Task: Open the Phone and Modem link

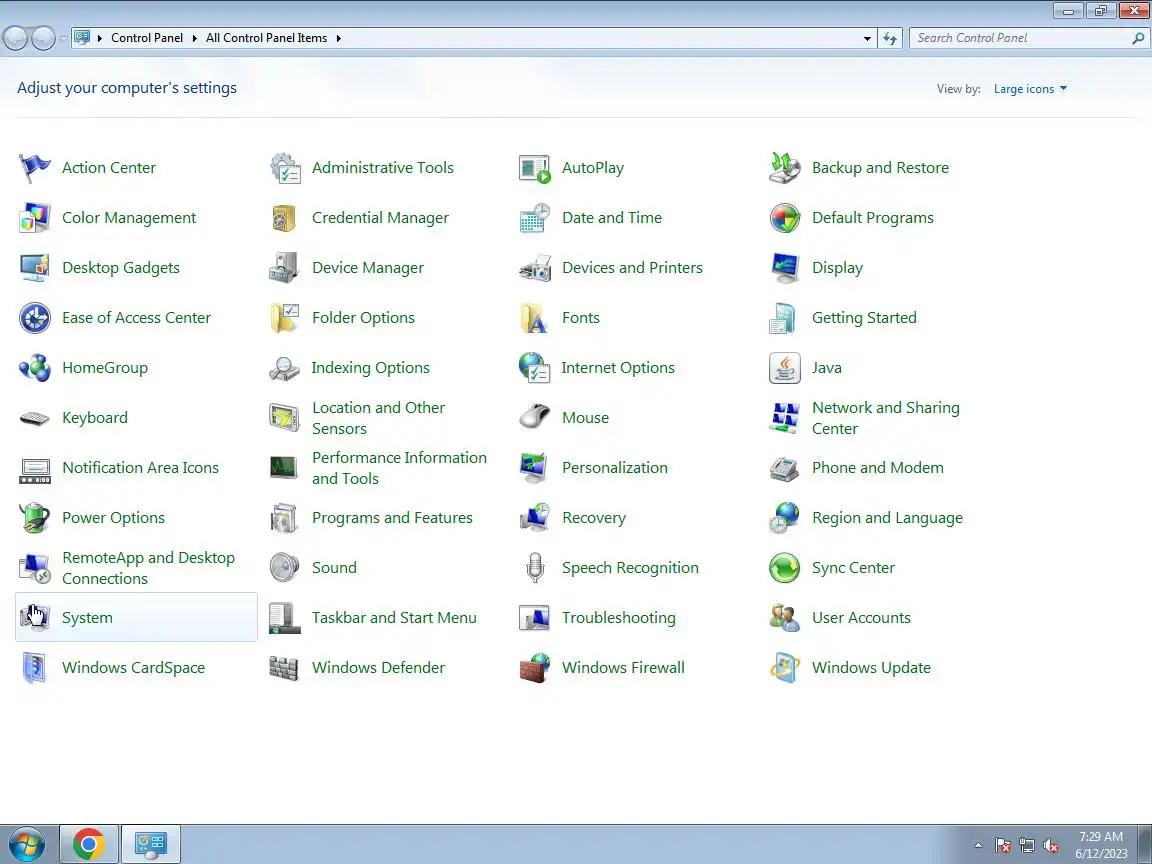Action: pos(877,468)
